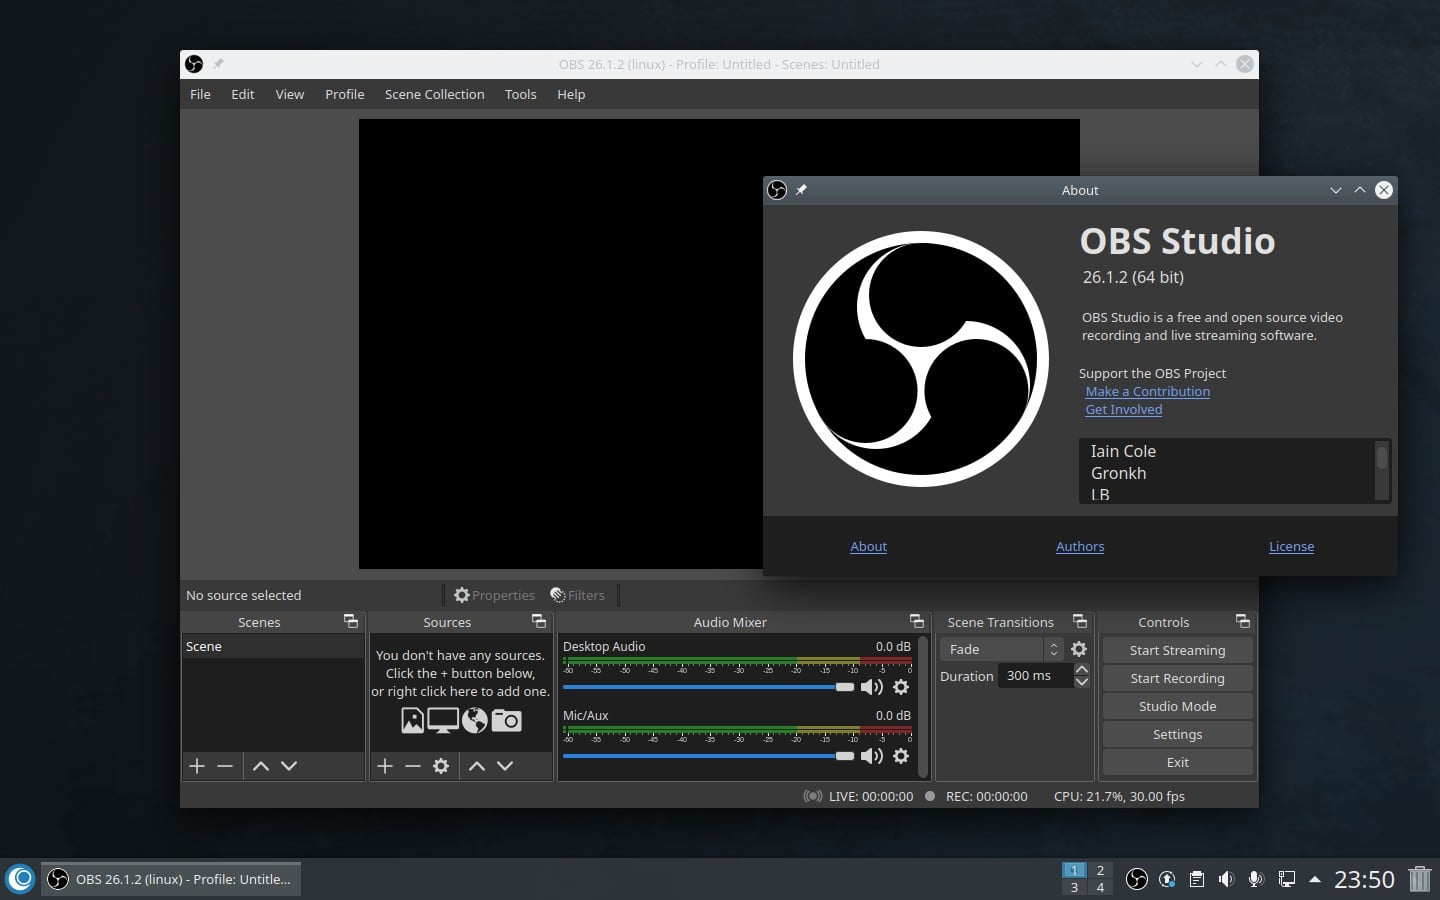
Task: Open the Fade transition properties gear
Action: 1079,649
